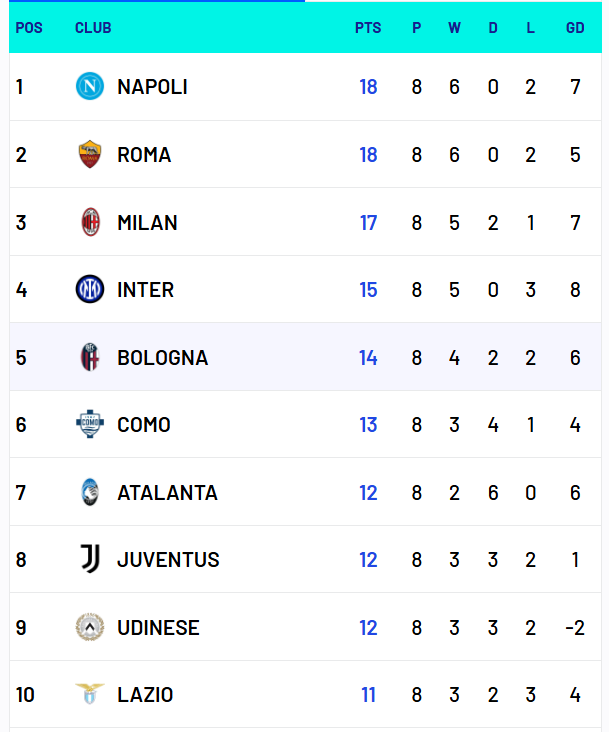Click the GD column header
Viewport: 609px width, 732px height.
[x=575, y=28]
